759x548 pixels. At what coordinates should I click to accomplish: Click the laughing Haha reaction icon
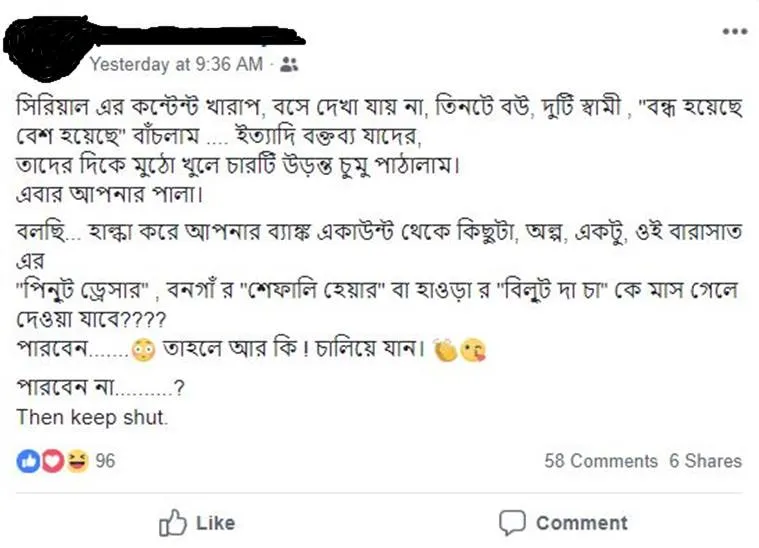tap(77, 461)
